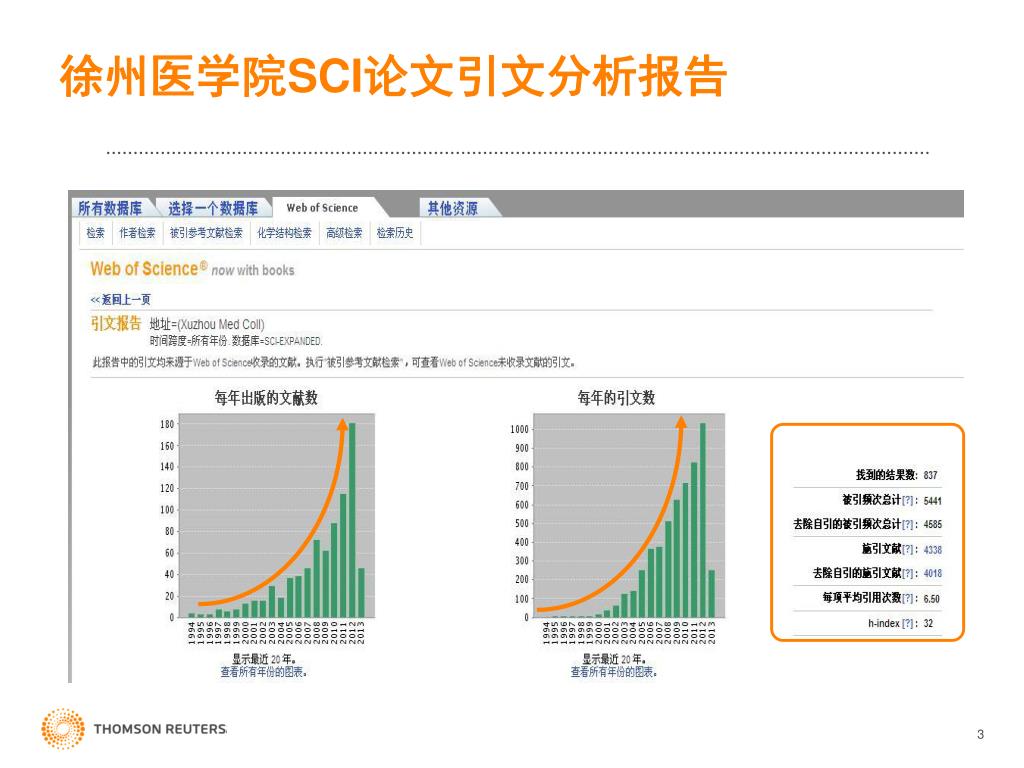Screen dimensions: 1024x768
Task: Open the 其他资源 tab
Action: [453, 208]
